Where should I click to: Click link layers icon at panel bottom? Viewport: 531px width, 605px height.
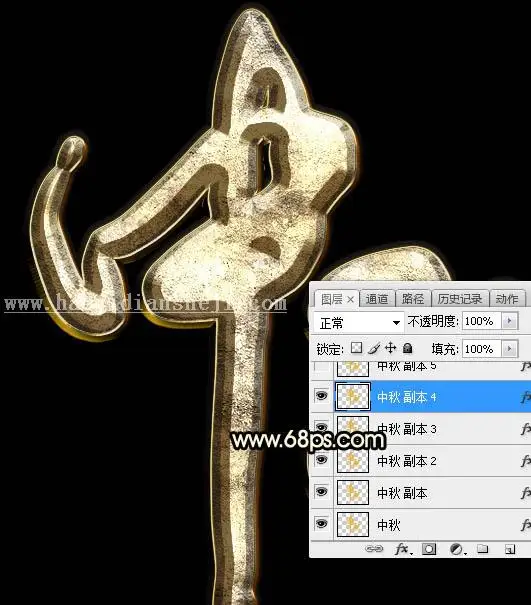click(x=374, y=549)
